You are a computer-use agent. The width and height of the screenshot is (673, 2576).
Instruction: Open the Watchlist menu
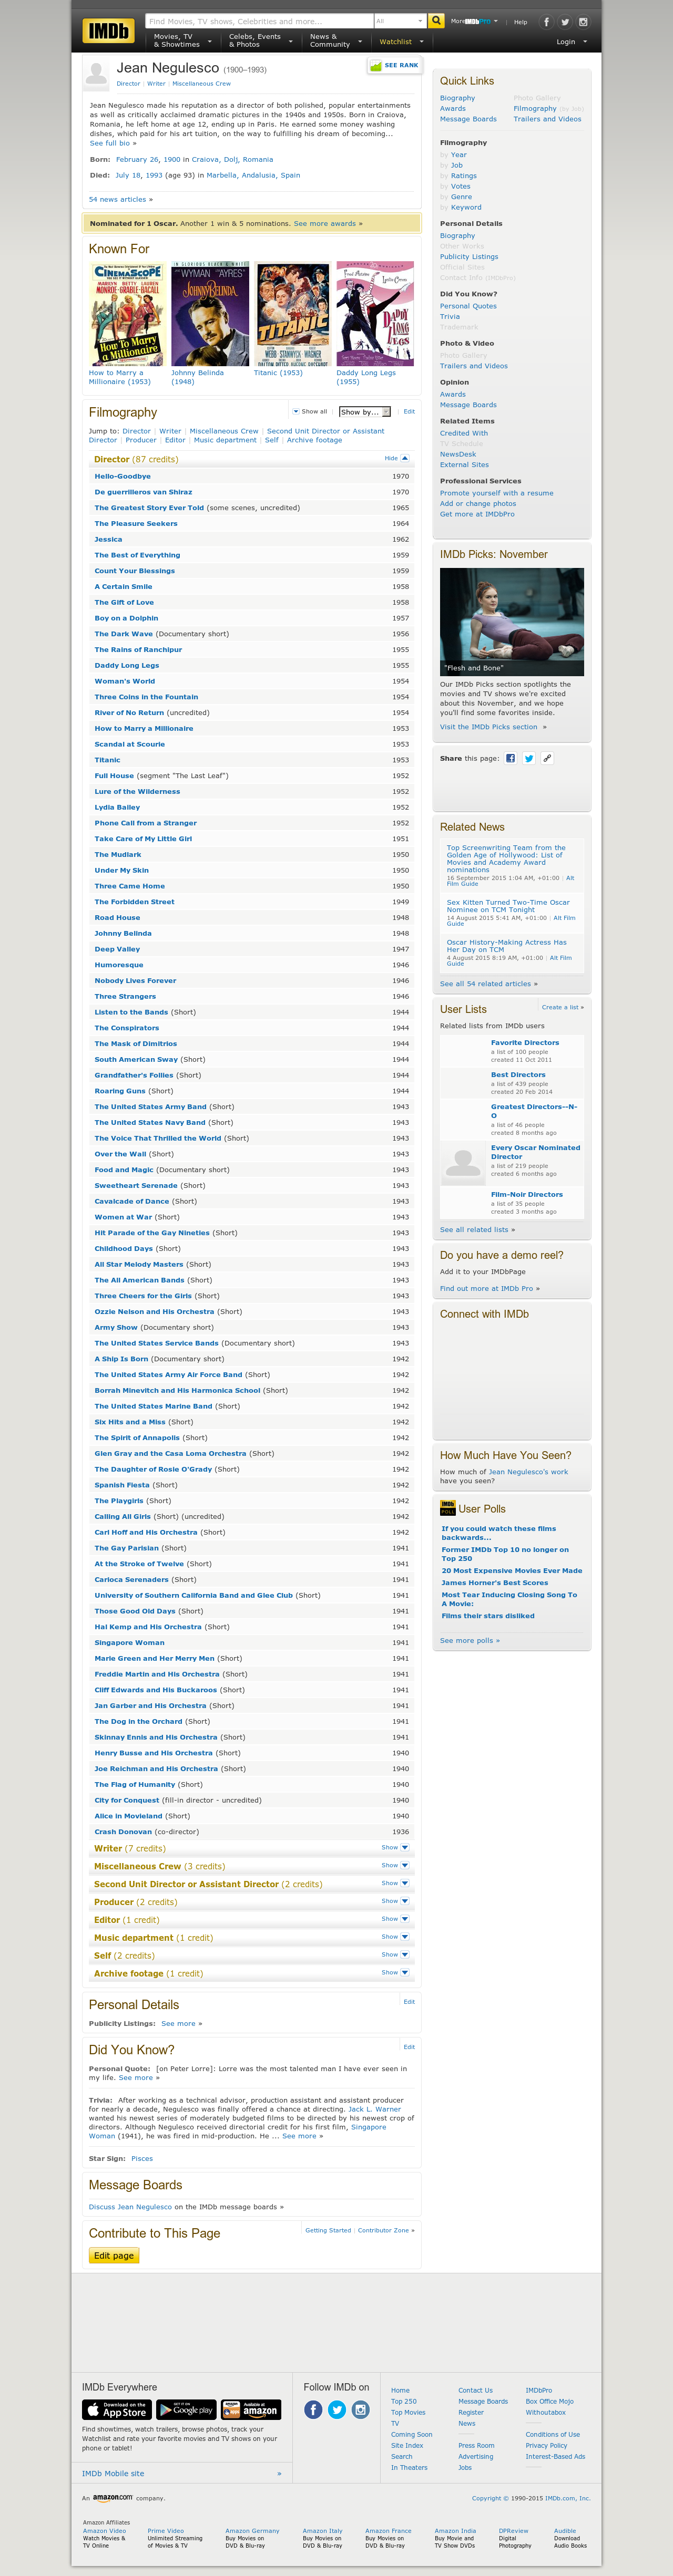pos(401,42)
